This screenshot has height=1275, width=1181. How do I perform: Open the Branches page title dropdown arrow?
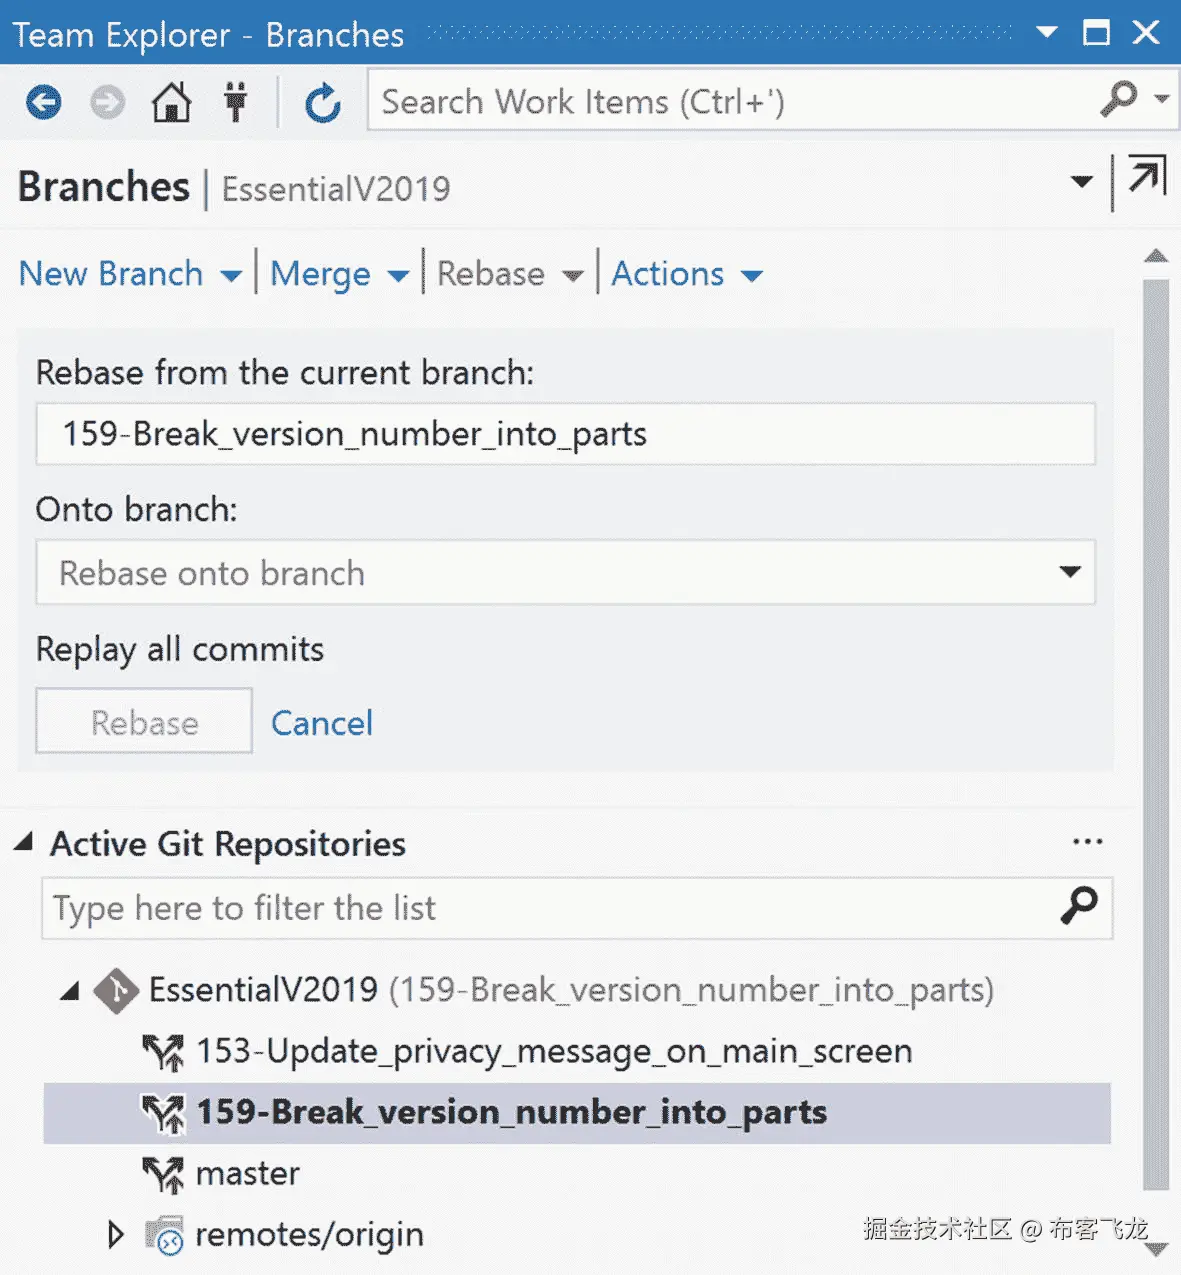[1081, 182]
